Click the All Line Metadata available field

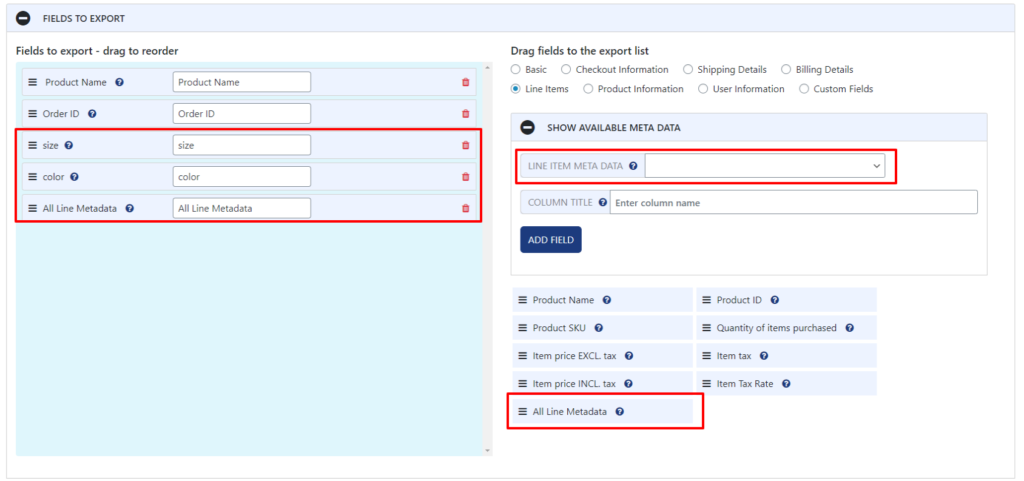click(602, 412)
